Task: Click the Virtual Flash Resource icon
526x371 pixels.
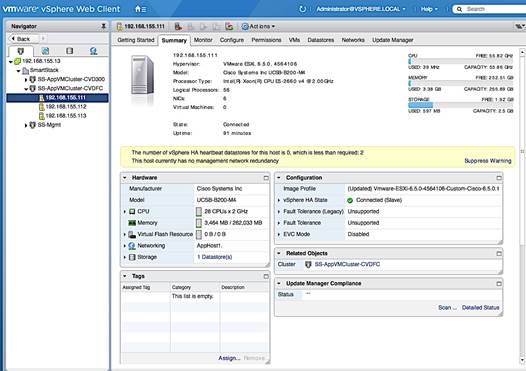Action: click(x=132, y=234)
